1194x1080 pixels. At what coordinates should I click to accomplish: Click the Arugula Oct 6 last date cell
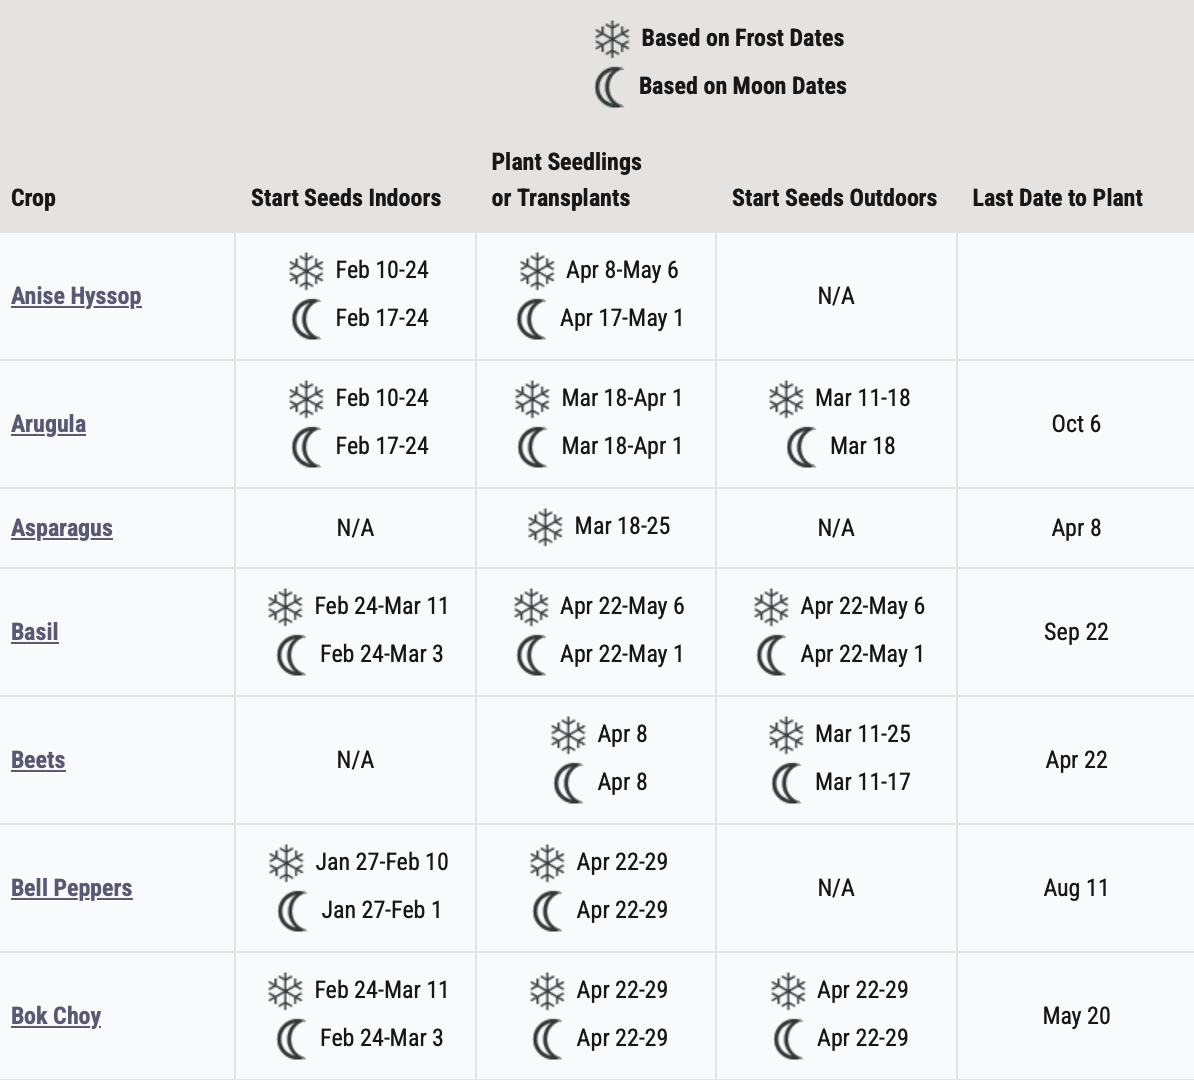pos(1076,424)
